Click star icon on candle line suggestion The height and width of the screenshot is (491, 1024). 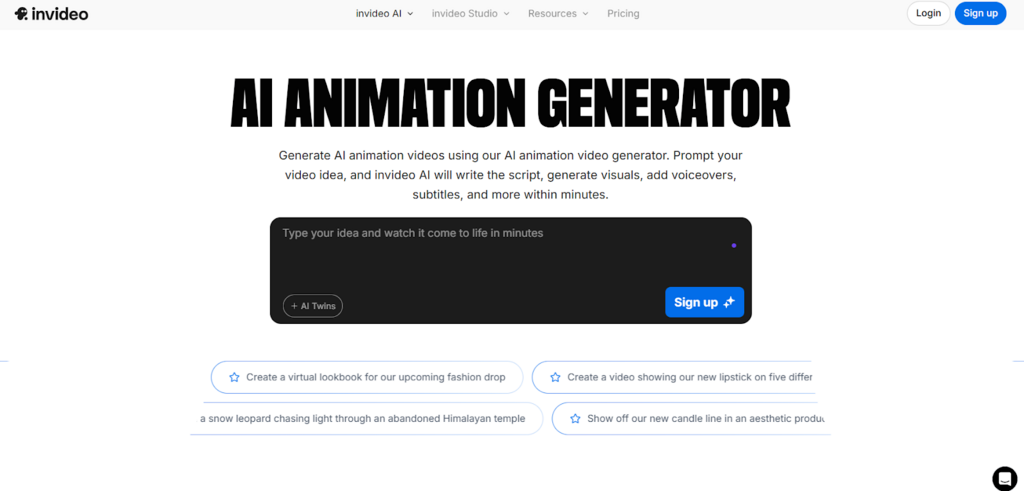click(575, 419)
